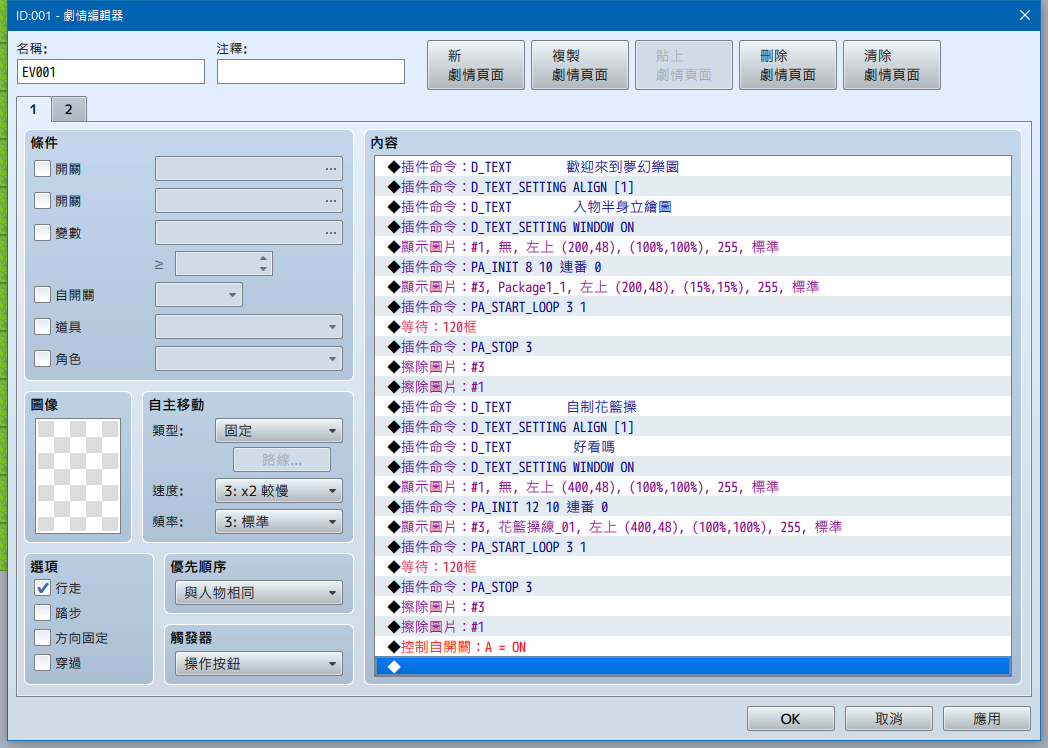Open the second 開關 ellipsis selector
This screenshot has width=1048, height=748.
249,201
